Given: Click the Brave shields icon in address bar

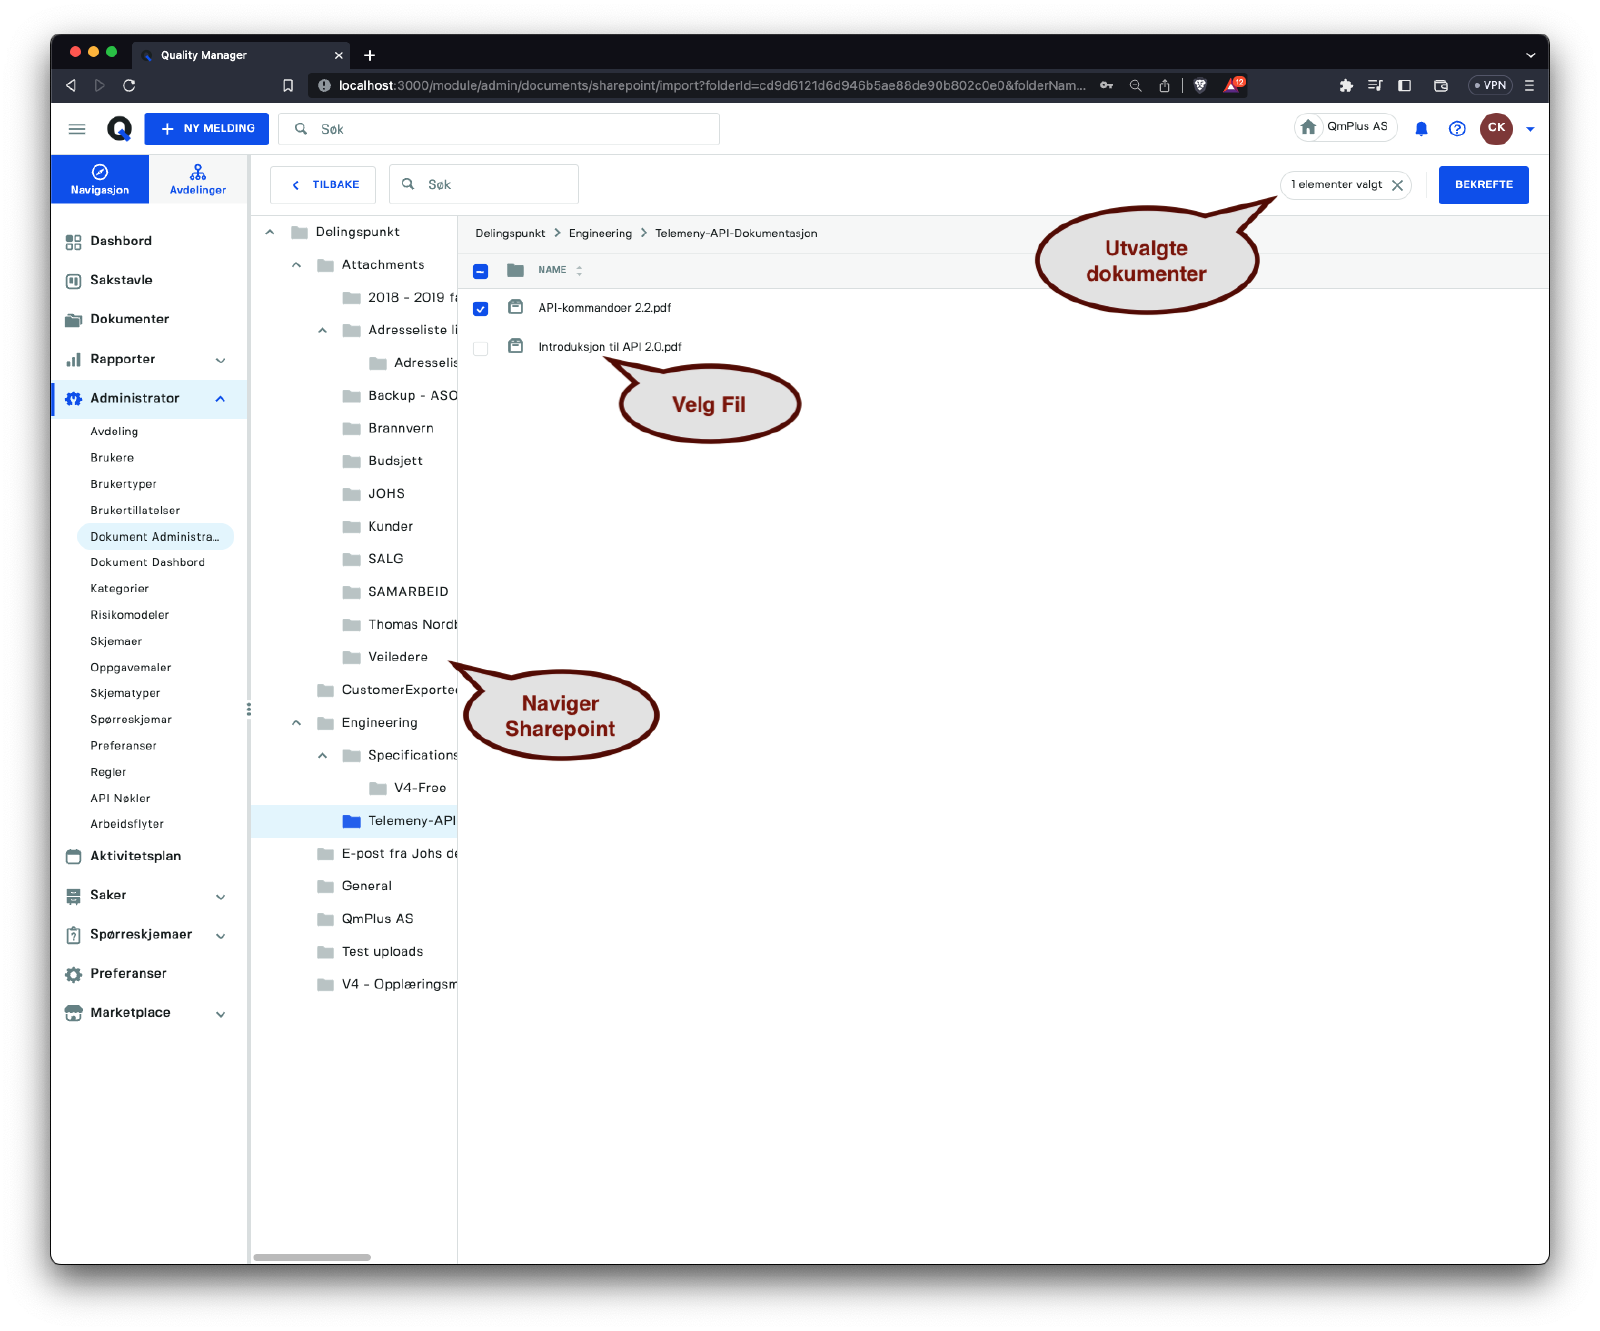Looking at the screenshot, I should coord(1200,86).
